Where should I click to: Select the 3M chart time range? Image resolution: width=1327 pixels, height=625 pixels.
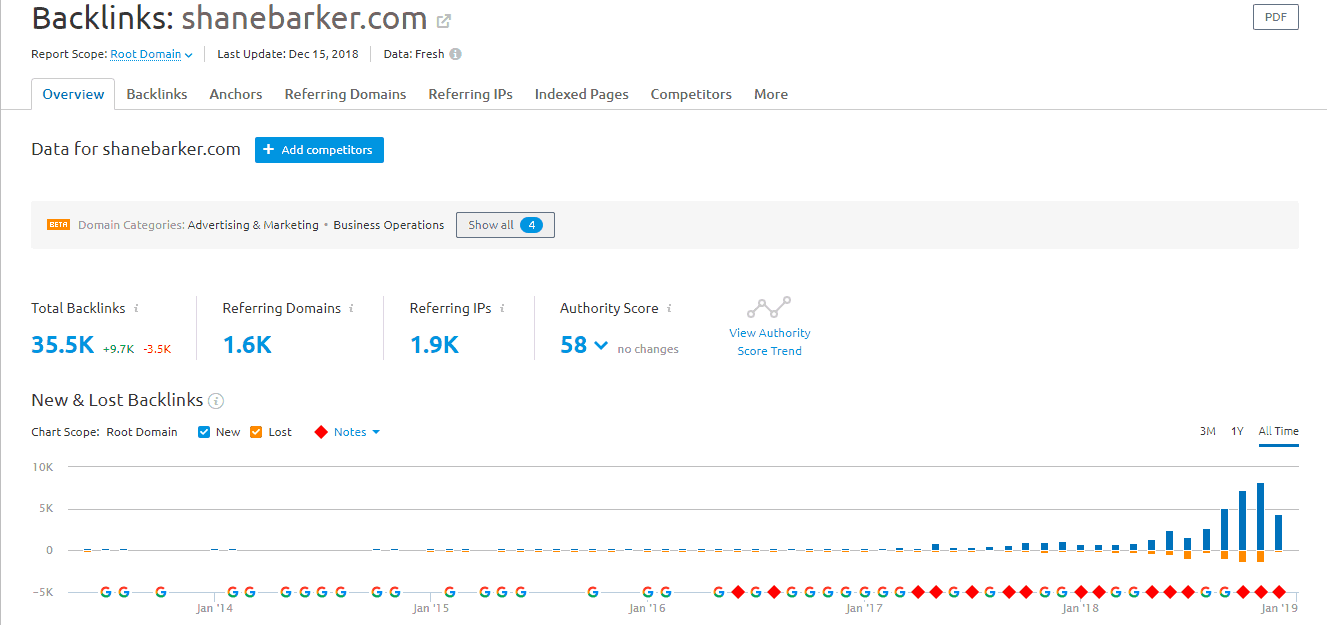click(1207, 431)
